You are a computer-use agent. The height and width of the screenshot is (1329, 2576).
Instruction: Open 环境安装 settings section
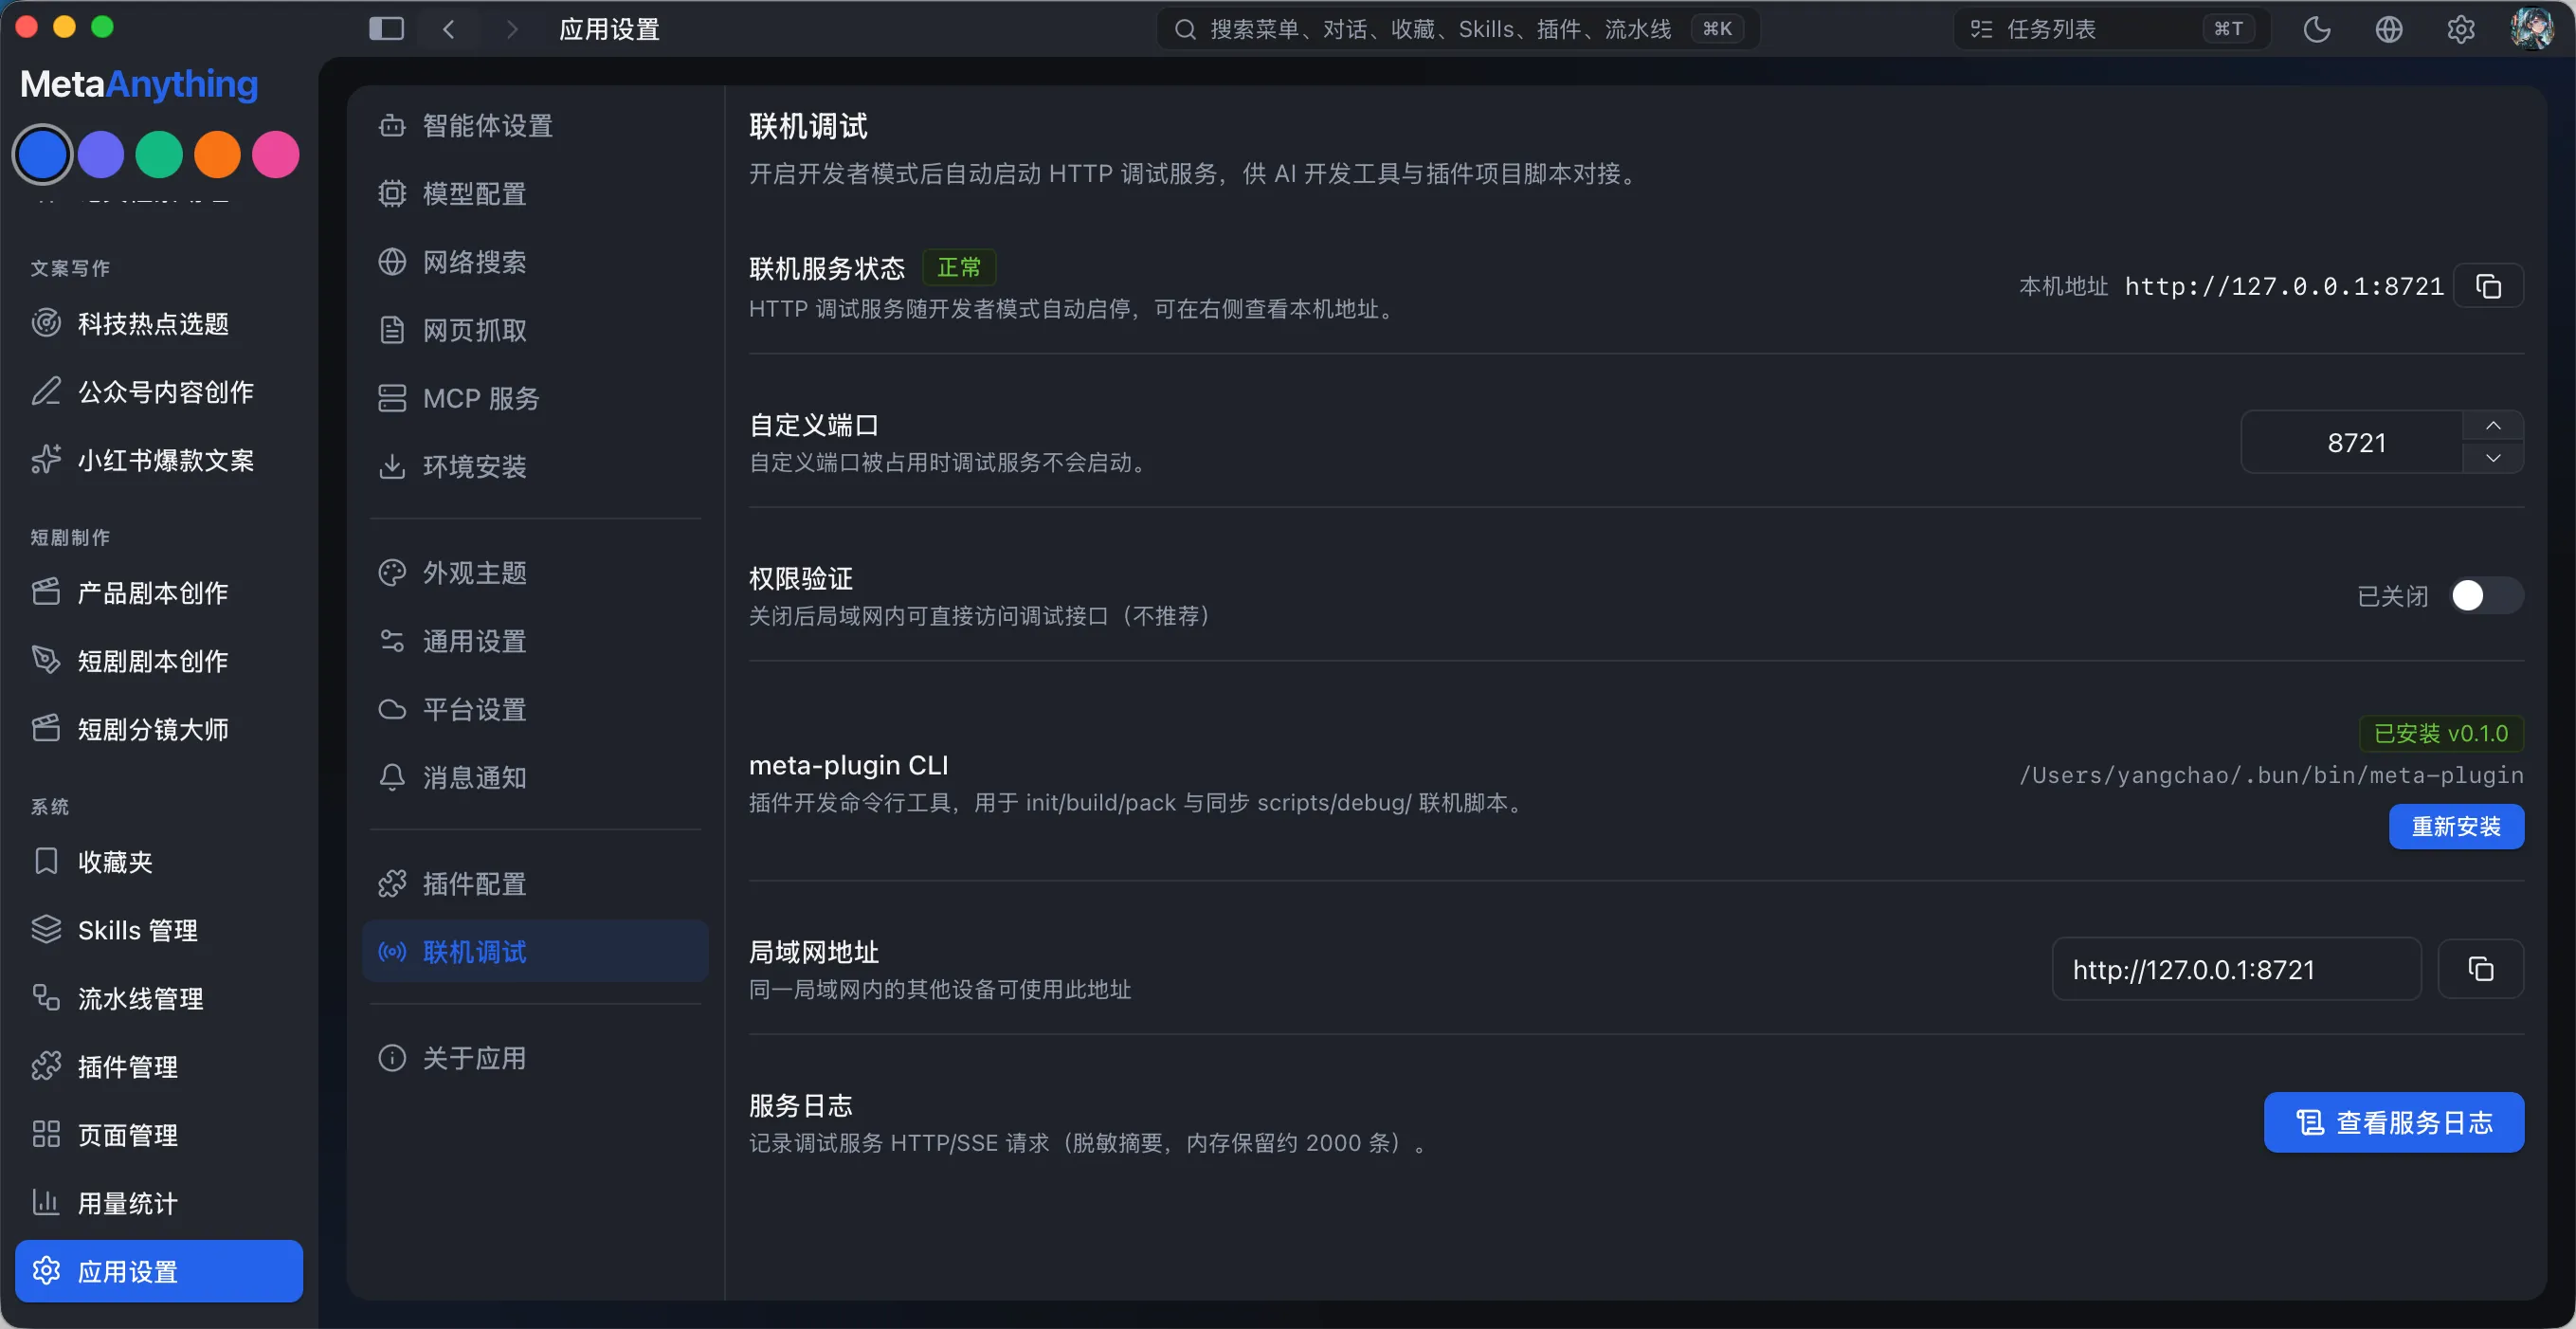click(x=534, y=467)
